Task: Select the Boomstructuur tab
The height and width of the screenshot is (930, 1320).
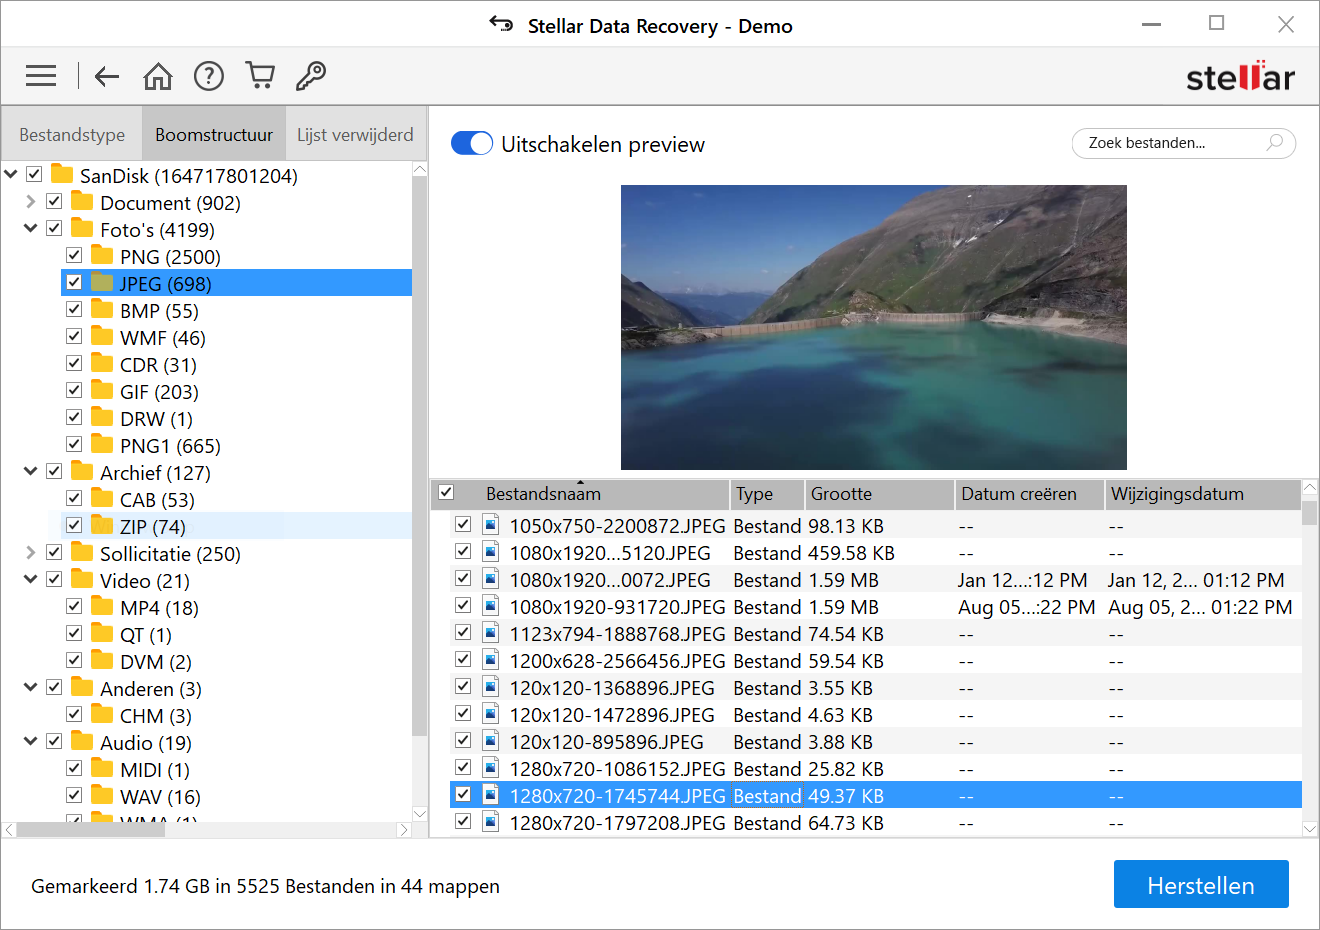Action: tap(214, 134)
